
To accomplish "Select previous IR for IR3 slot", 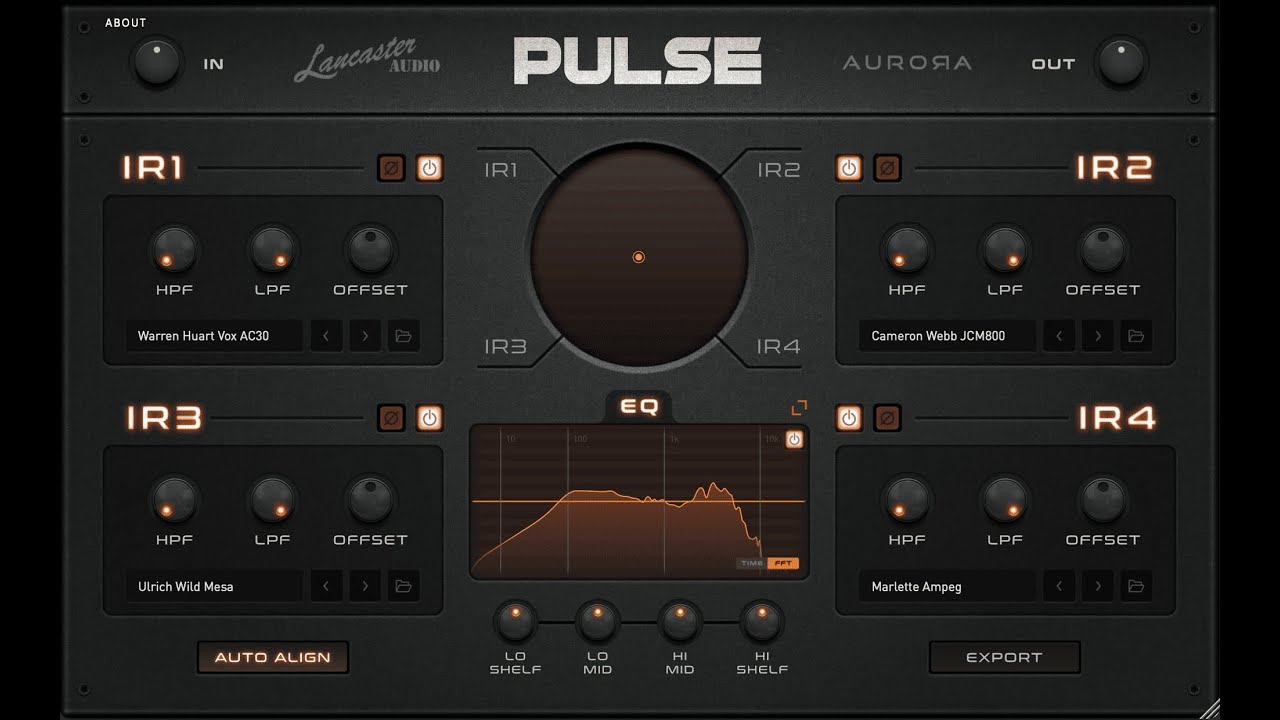I will [x=326, y=586].
